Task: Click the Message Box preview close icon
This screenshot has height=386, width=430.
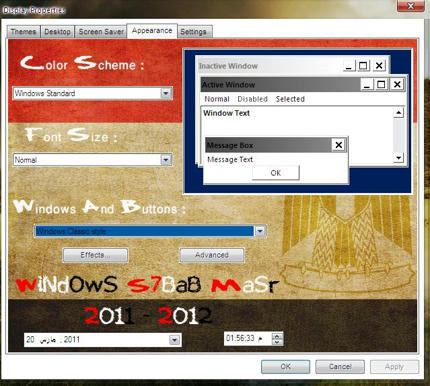Action: click(x=339, y=145)
